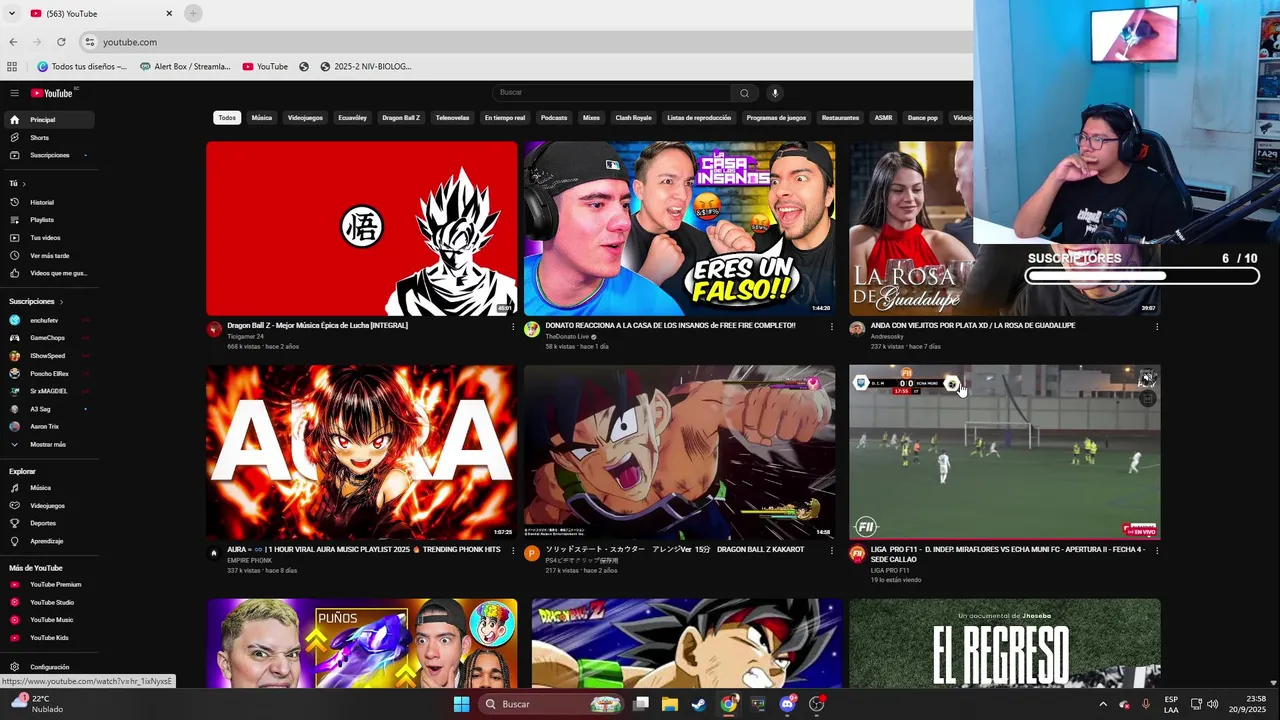Open Videojuegos under Explorar
Viewport: 1280px width, 720px height.
(48, 506)
